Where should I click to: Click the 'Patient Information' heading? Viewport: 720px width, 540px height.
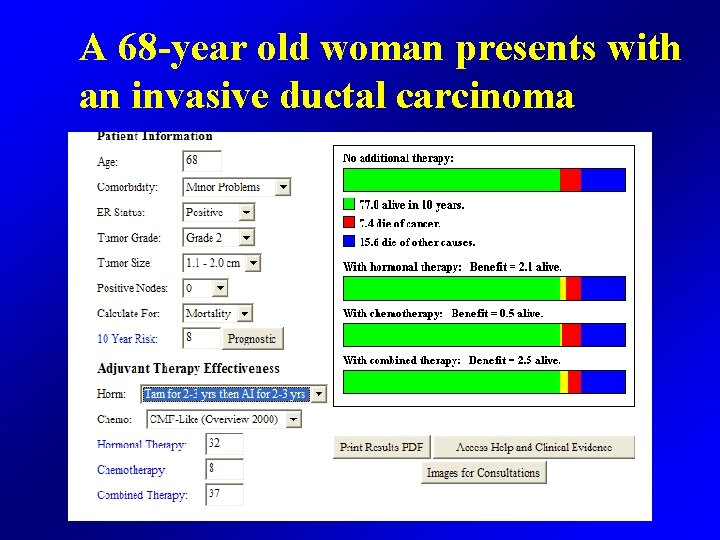point(155,136)
